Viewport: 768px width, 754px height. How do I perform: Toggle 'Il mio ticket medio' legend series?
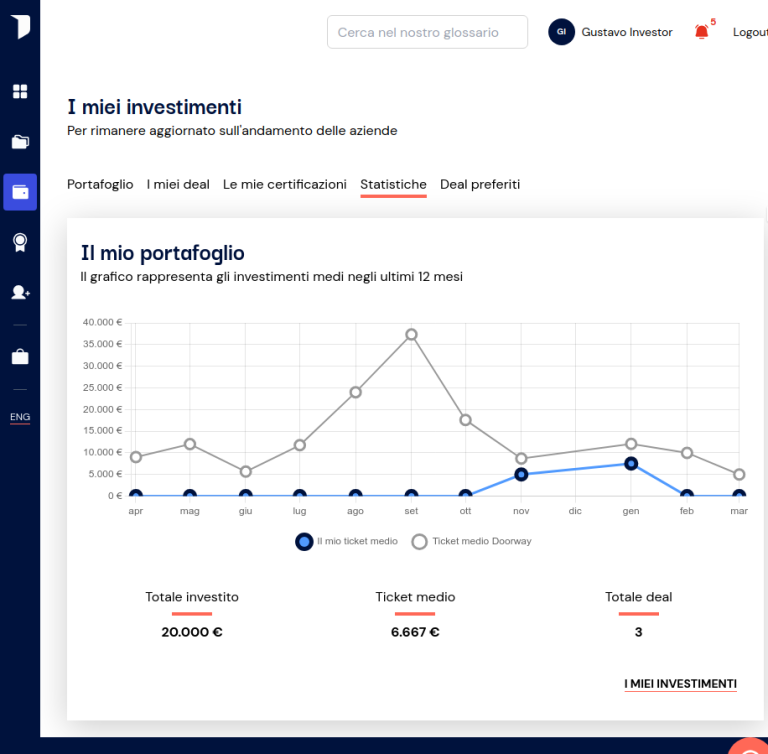pyautogui.click(x=346, y=541)
